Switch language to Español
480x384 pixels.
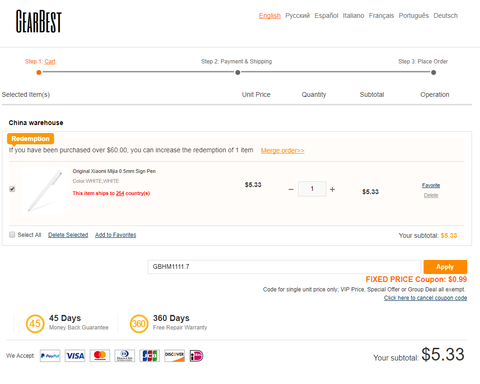point(326,16)
